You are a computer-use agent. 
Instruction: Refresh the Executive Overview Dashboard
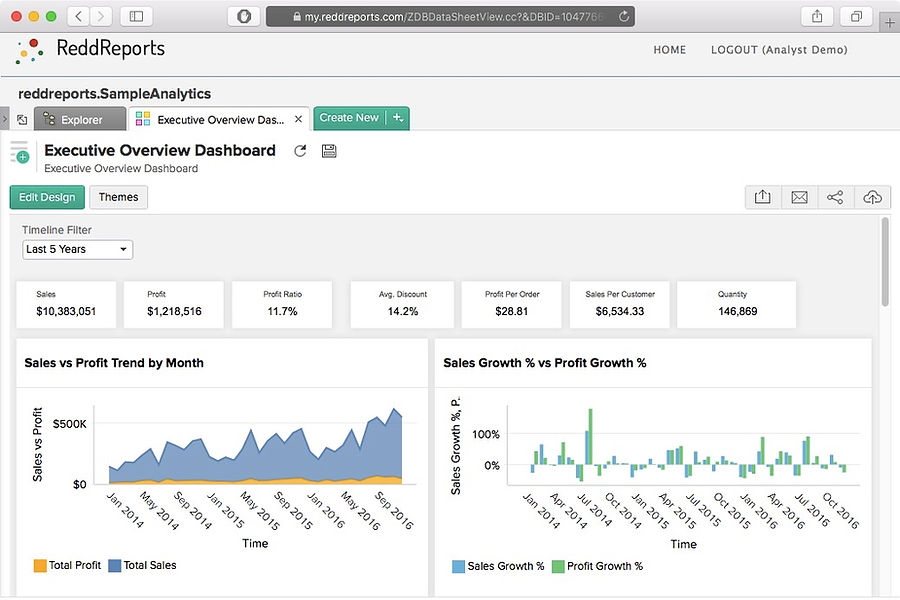(x=299, y=150)
